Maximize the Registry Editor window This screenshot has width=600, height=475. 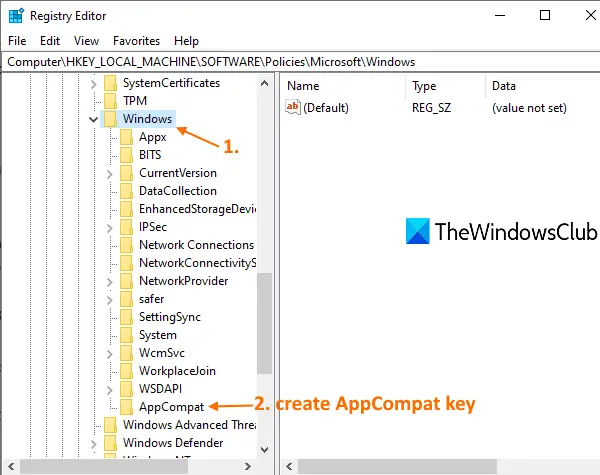click(x=545, y=15)
